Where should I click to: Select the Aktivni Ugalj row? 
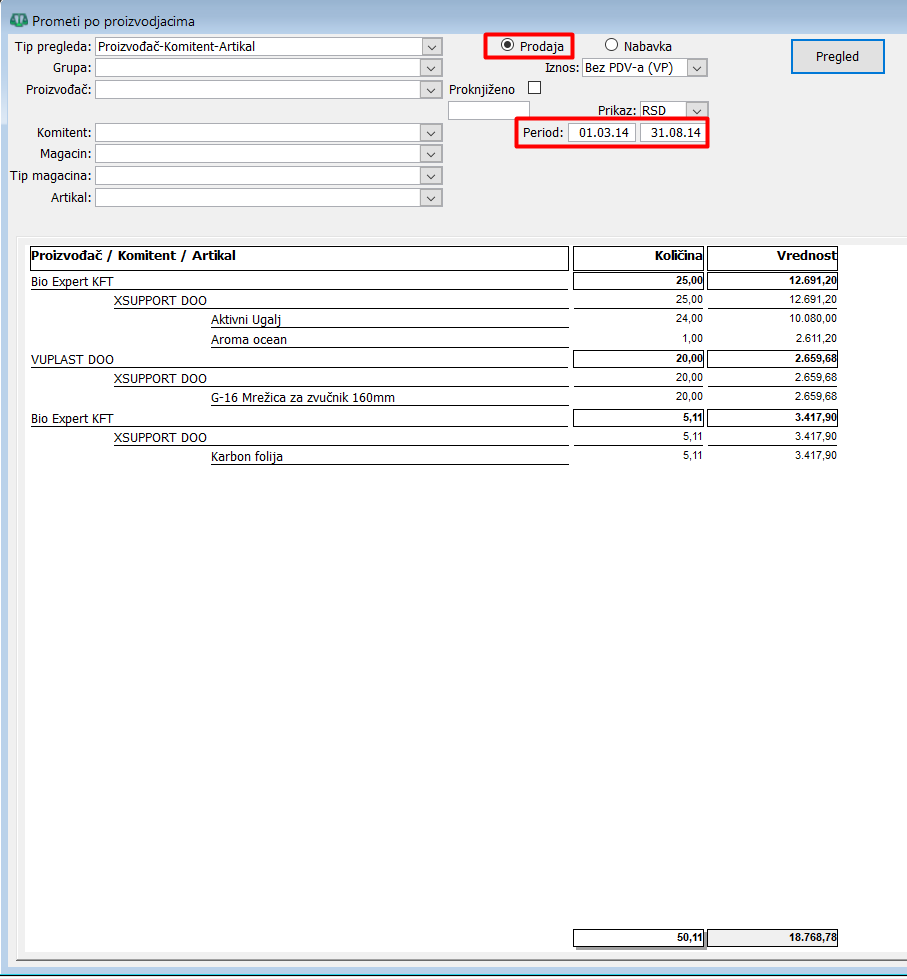point(390,320)
